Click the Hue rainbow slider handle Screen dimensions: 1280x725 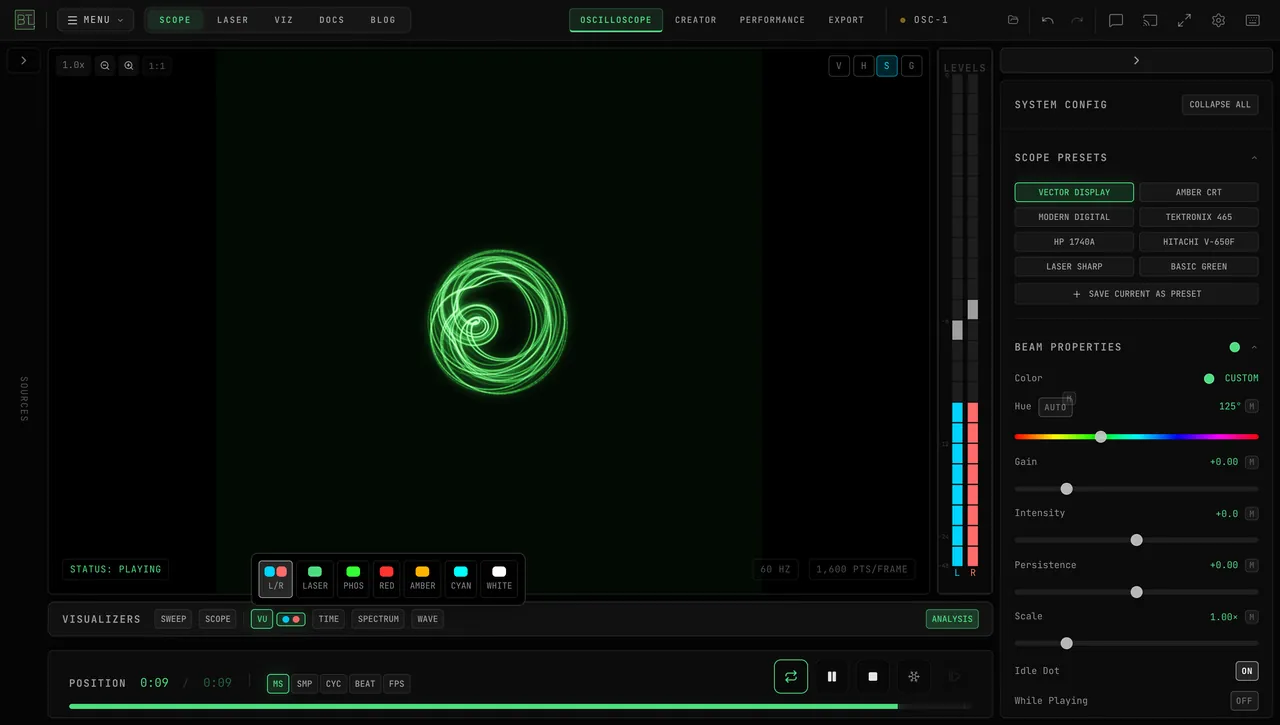(1101, 437)
